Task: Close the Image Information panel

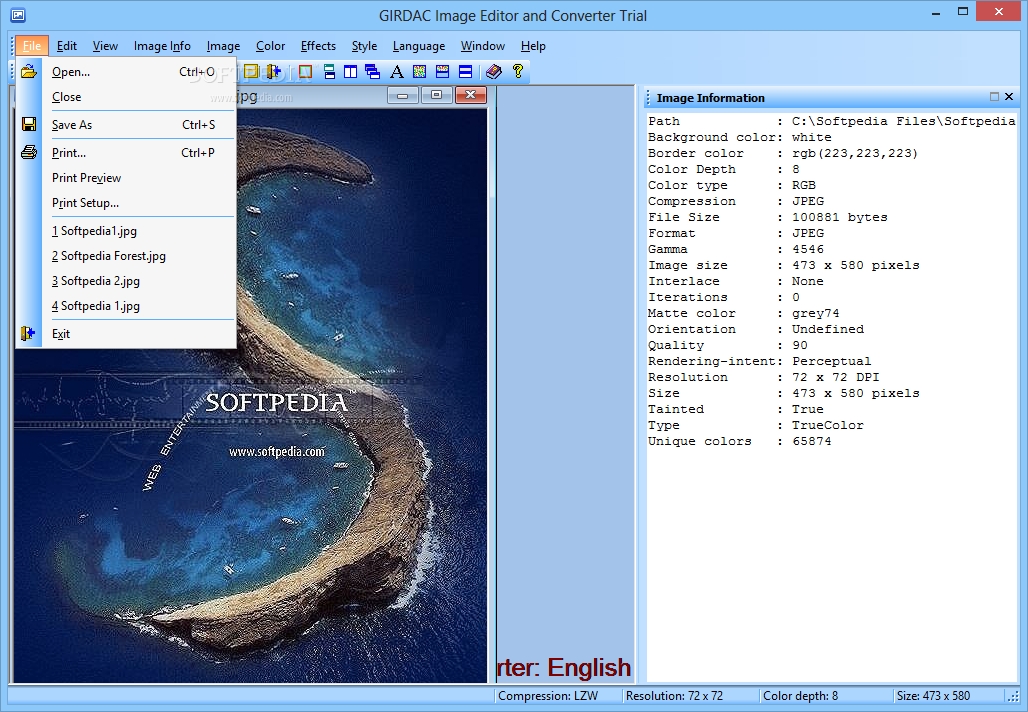Action: click(x=1009, y=96)
